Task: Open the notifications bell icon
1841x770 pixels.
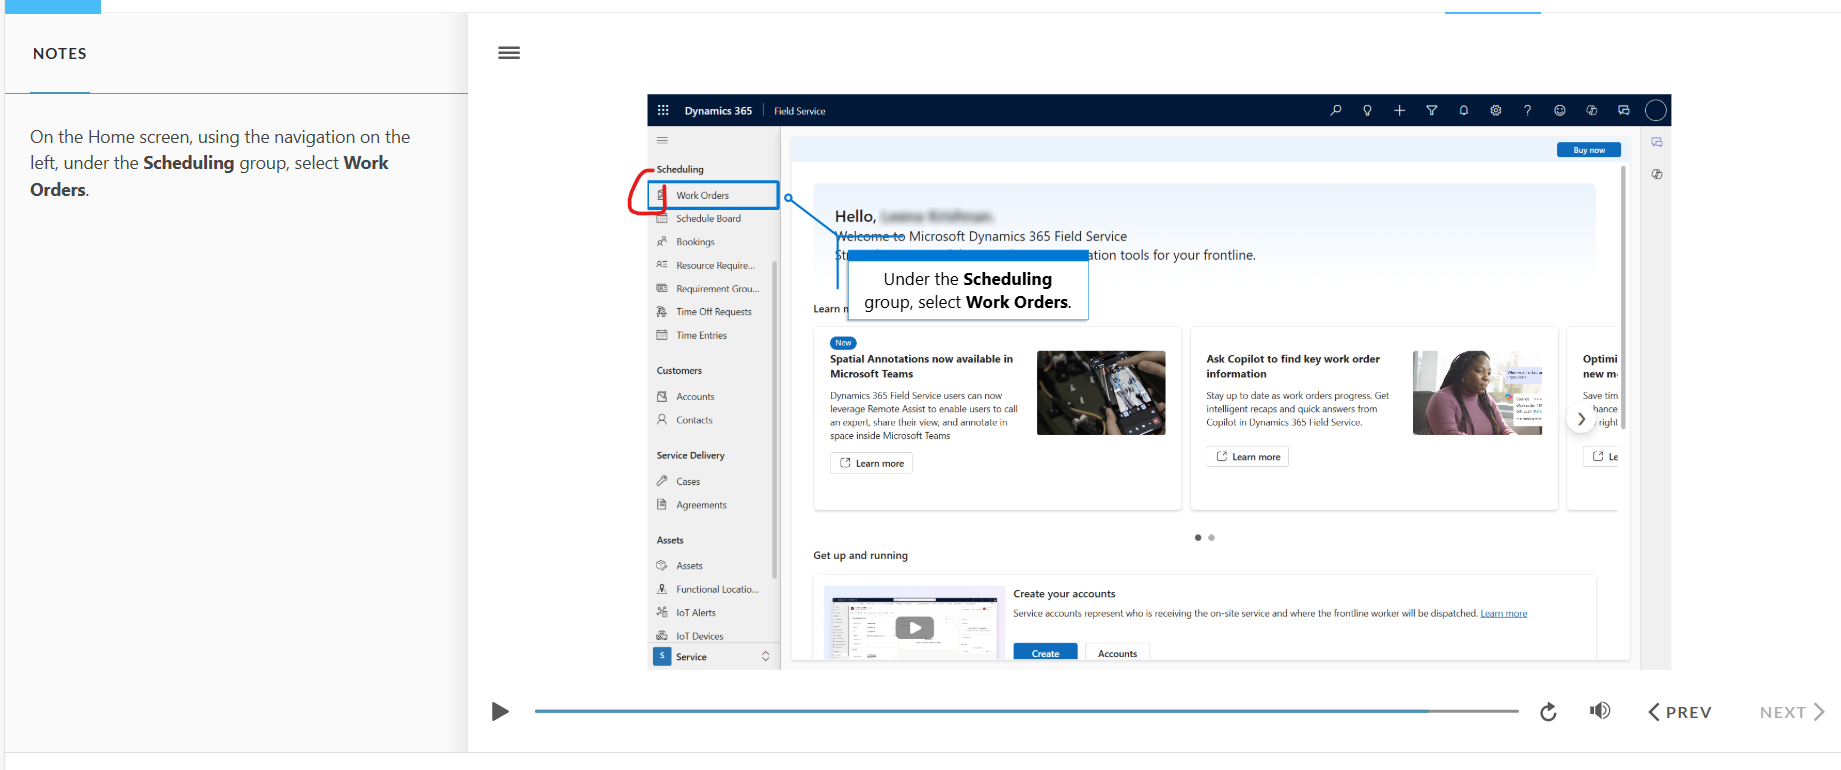Action: pos(1463,111)
